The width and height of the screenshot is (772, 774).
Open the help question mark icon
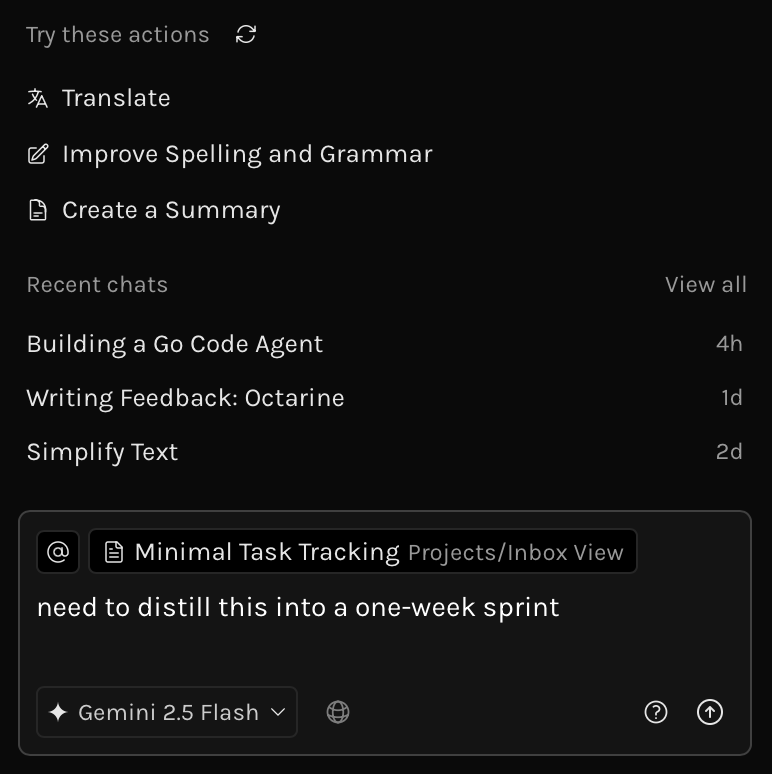point(656,712)
